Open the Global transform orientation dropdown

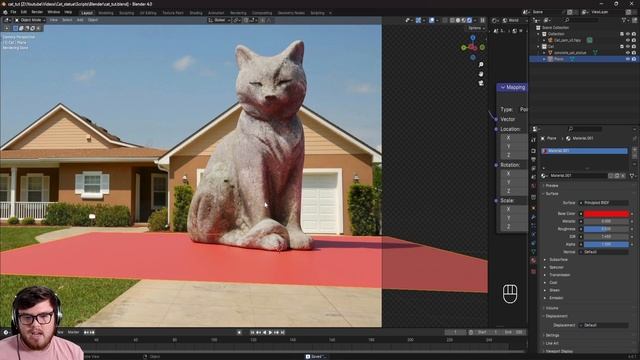click(219, 20)
